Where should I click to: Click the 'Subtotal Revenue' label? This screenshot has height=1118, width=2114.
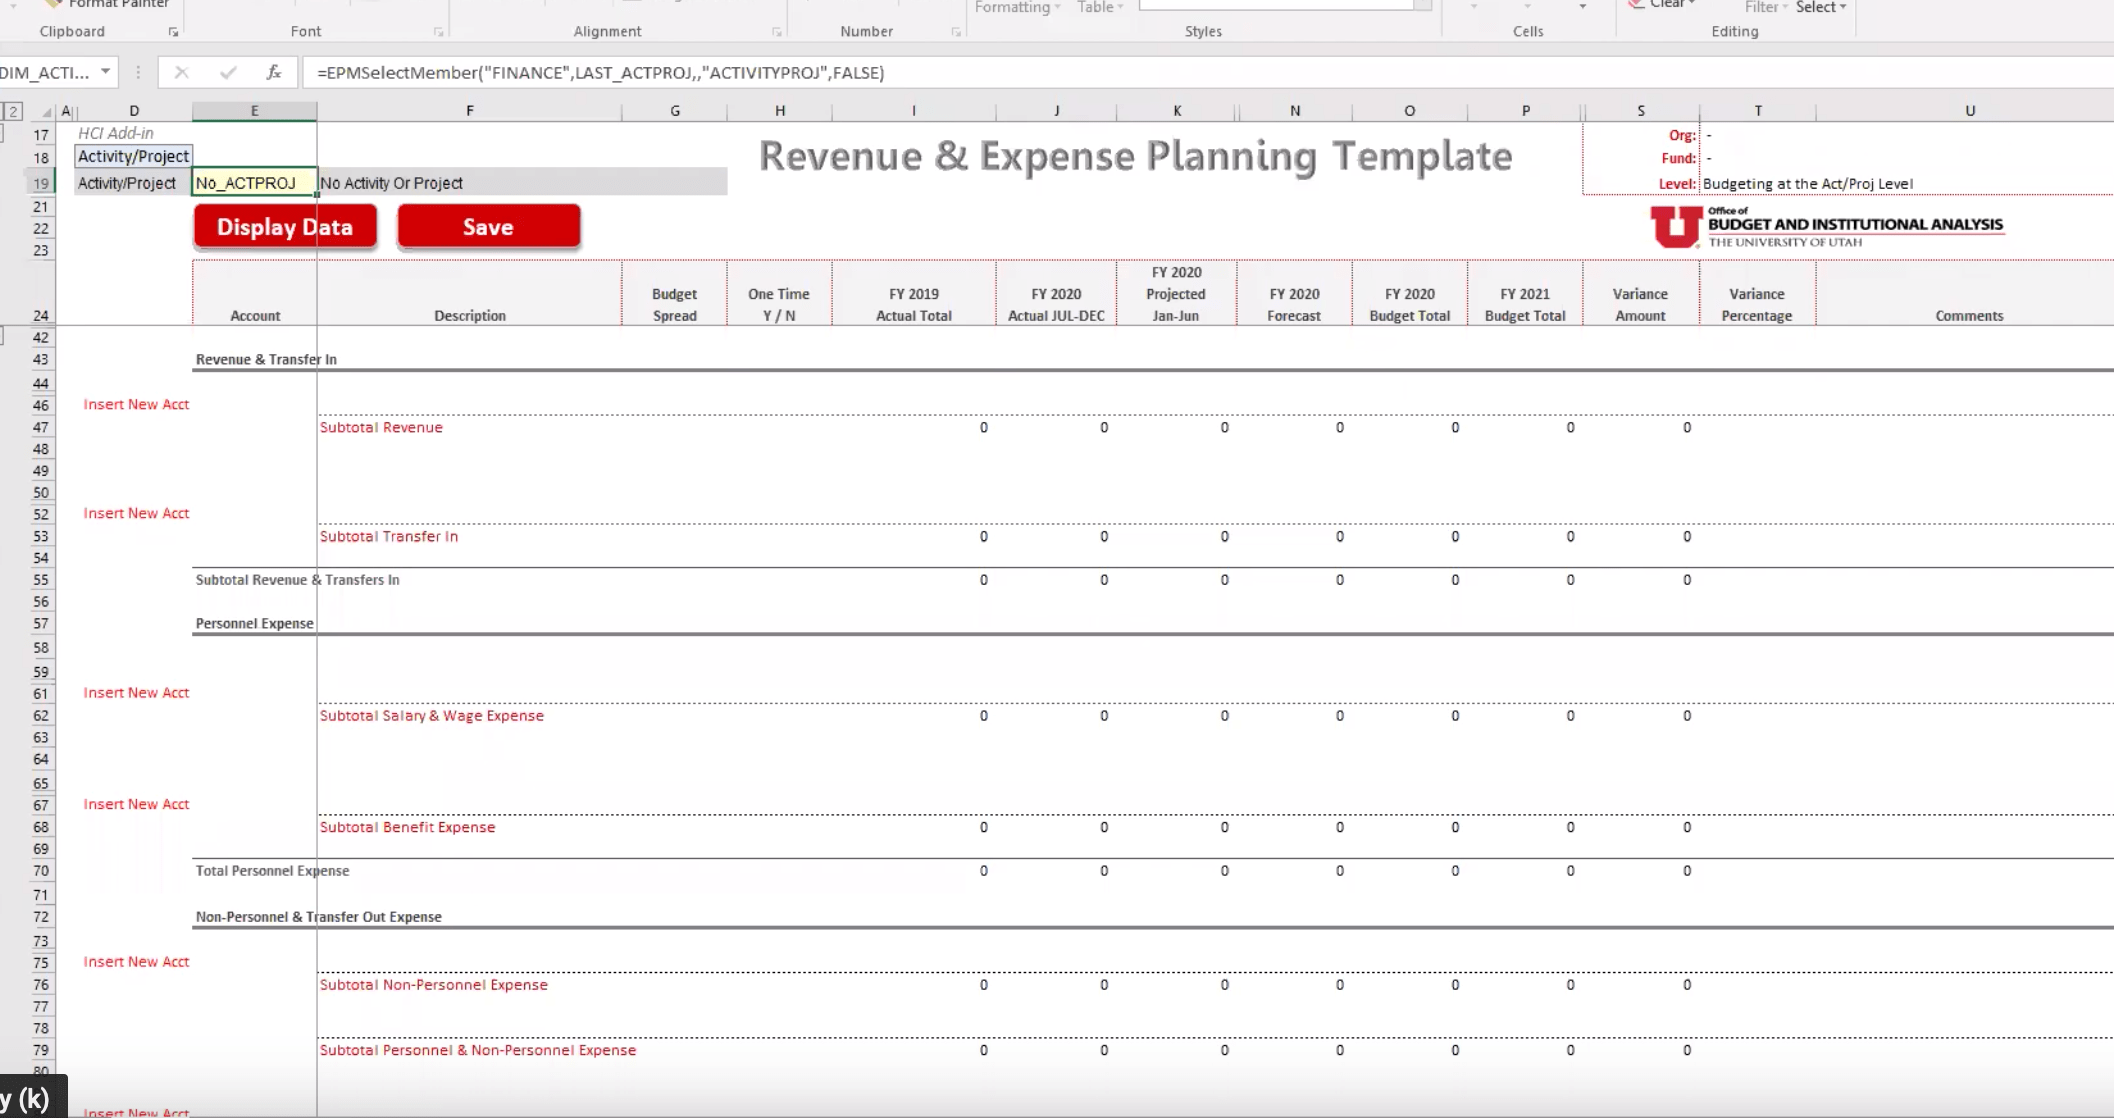[381, 427]
